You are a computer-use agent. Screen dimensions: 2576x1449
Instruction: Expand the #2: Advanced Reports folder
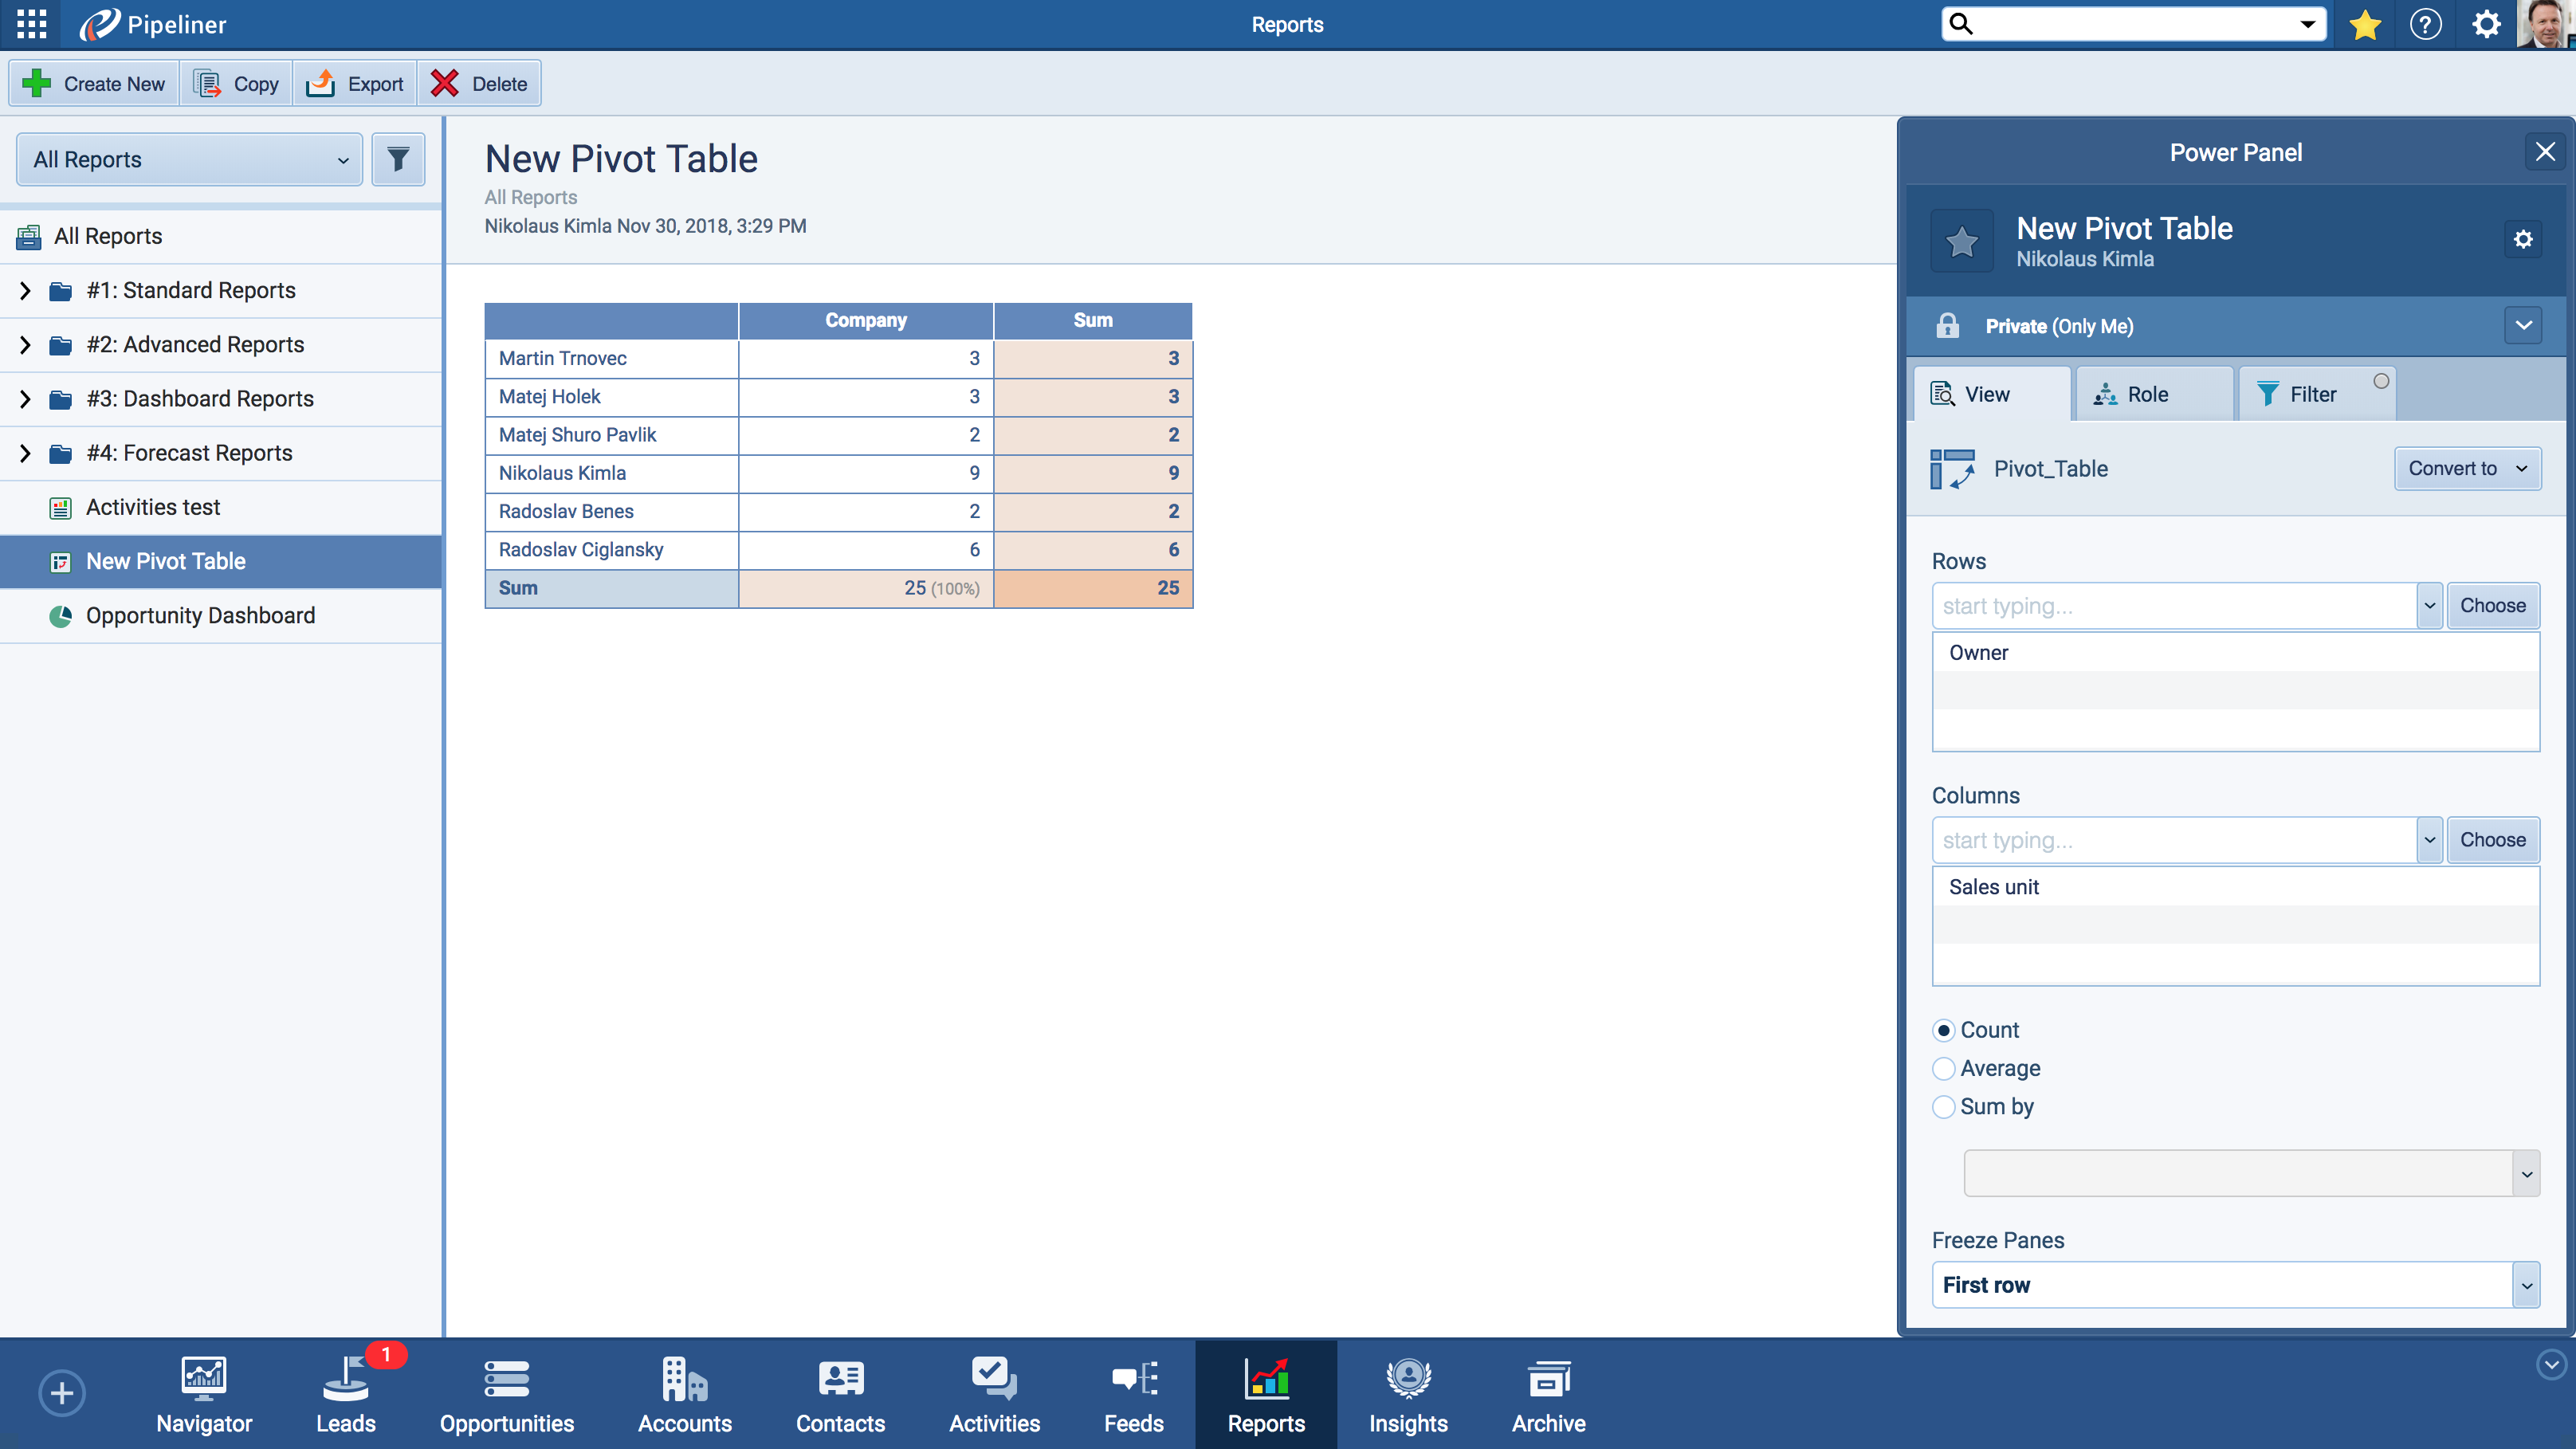coord(25,345)
